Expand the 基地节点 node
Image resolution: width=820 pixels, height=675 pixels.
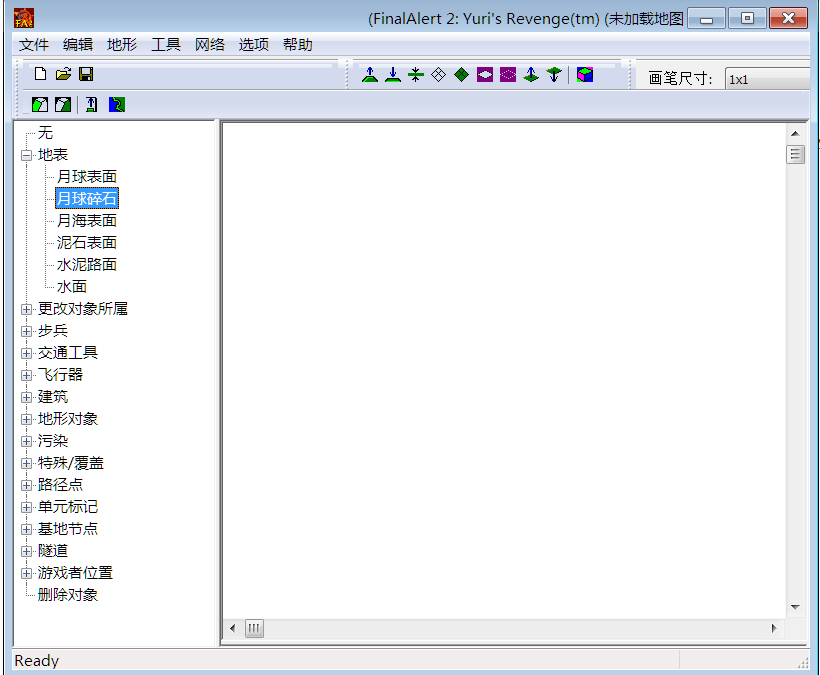(x=27, y=529)
